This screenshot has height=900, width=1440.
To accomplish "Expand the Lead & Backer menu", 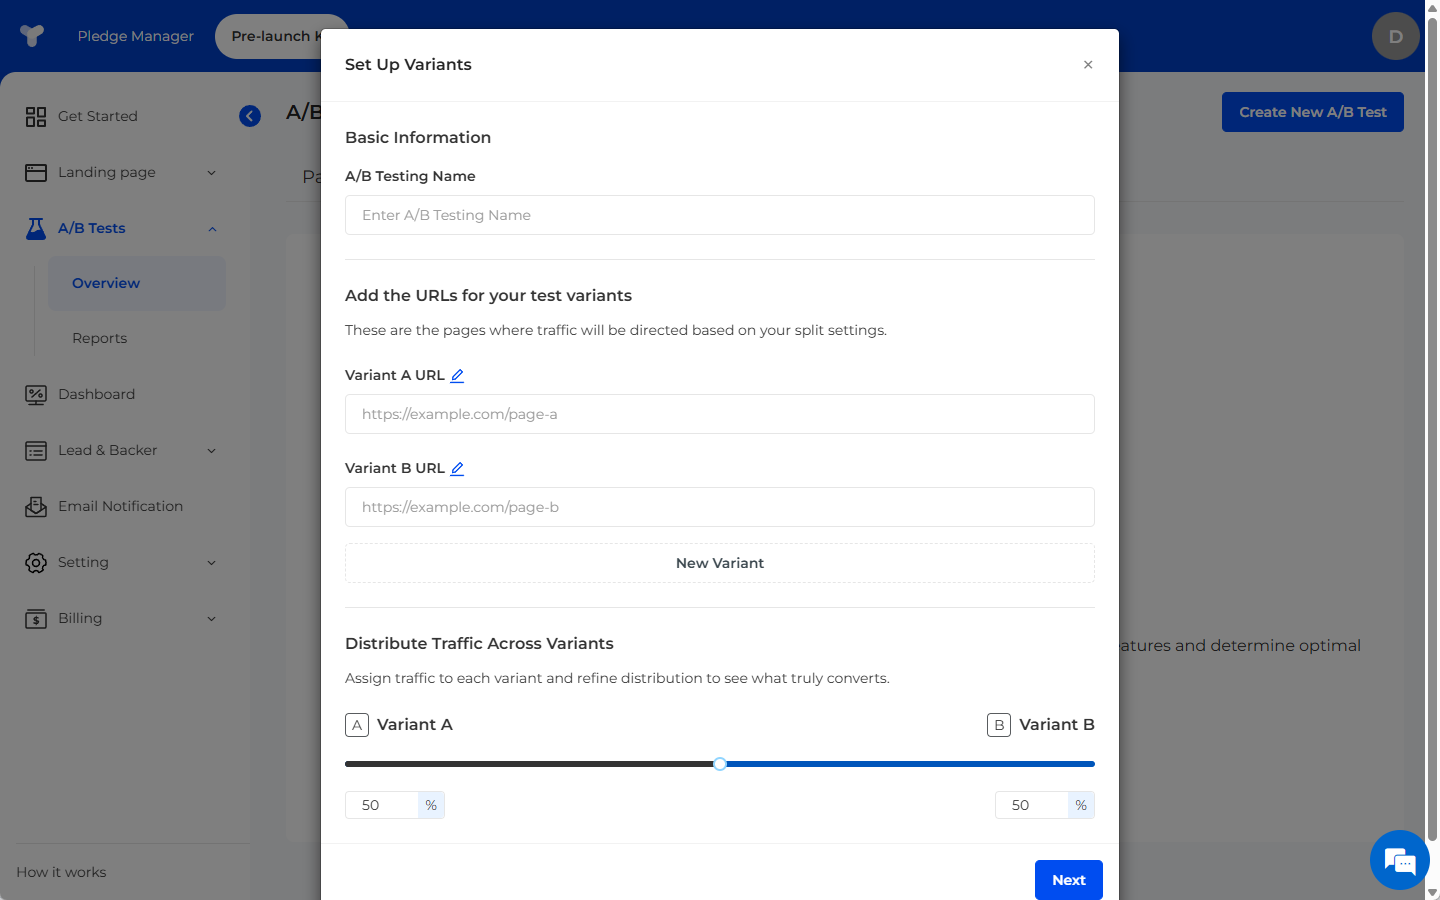I will (211, 451).
